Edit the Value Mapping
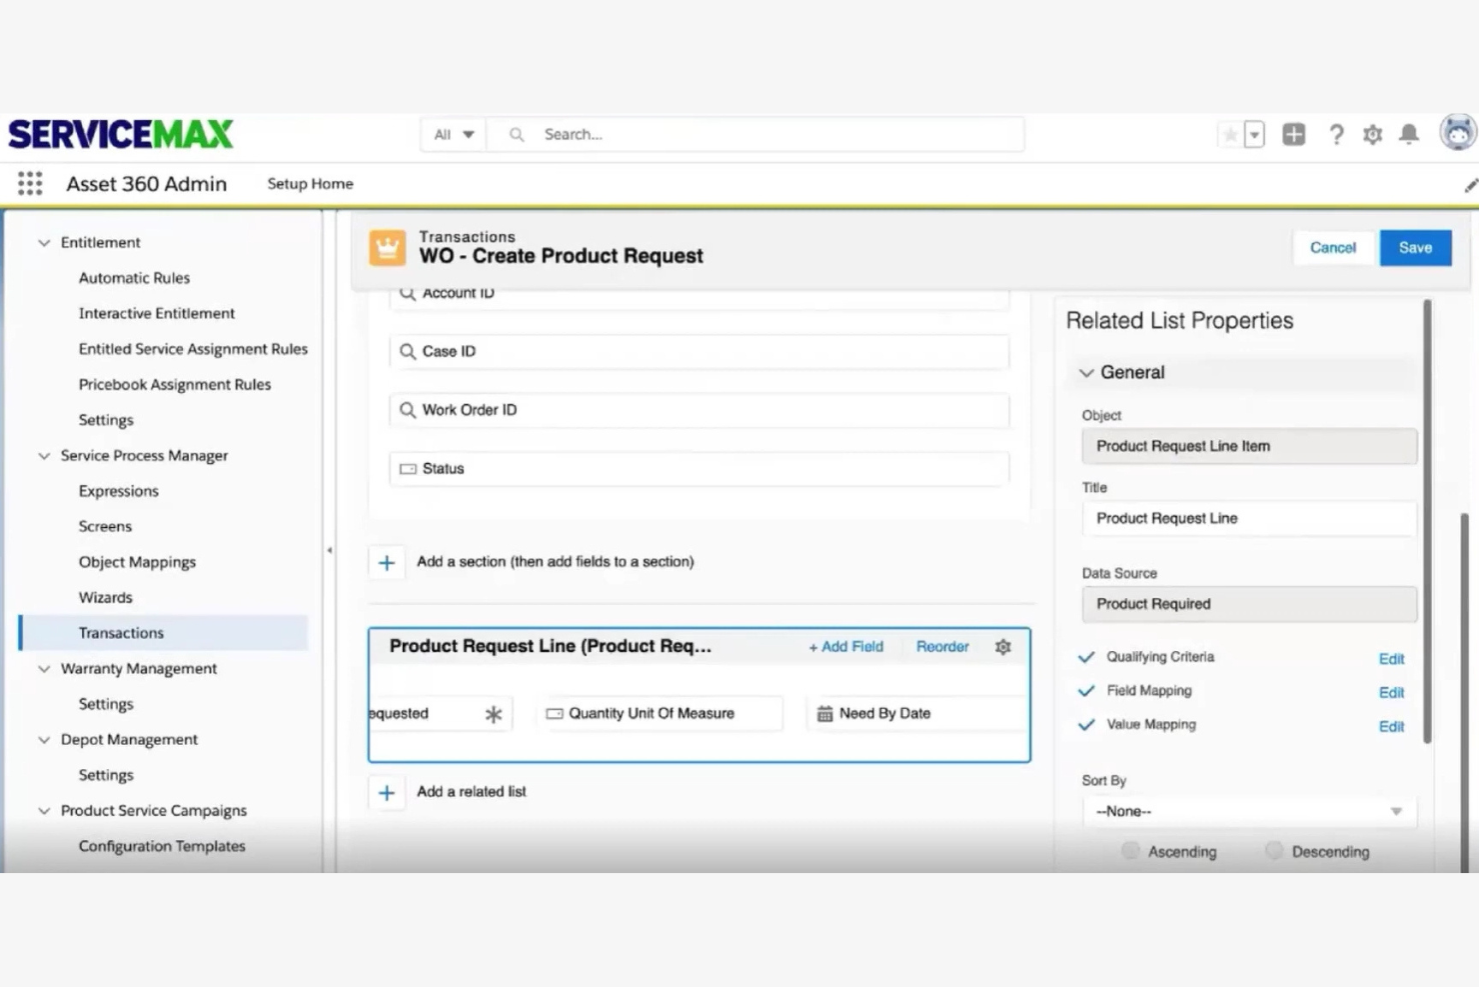This screenshot has height=987, width=1480. [x=1391, y=727]
